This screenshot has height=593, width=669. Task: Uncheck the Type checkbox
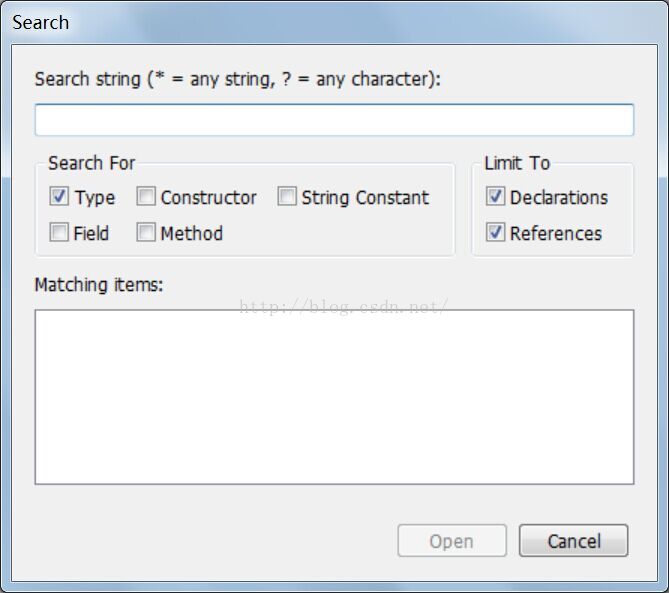[59, 197]
